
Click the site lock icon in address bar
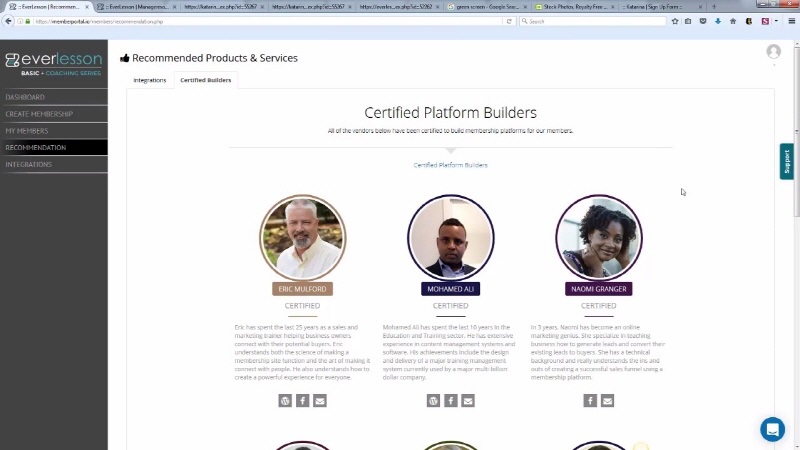[x=28, y=21]
